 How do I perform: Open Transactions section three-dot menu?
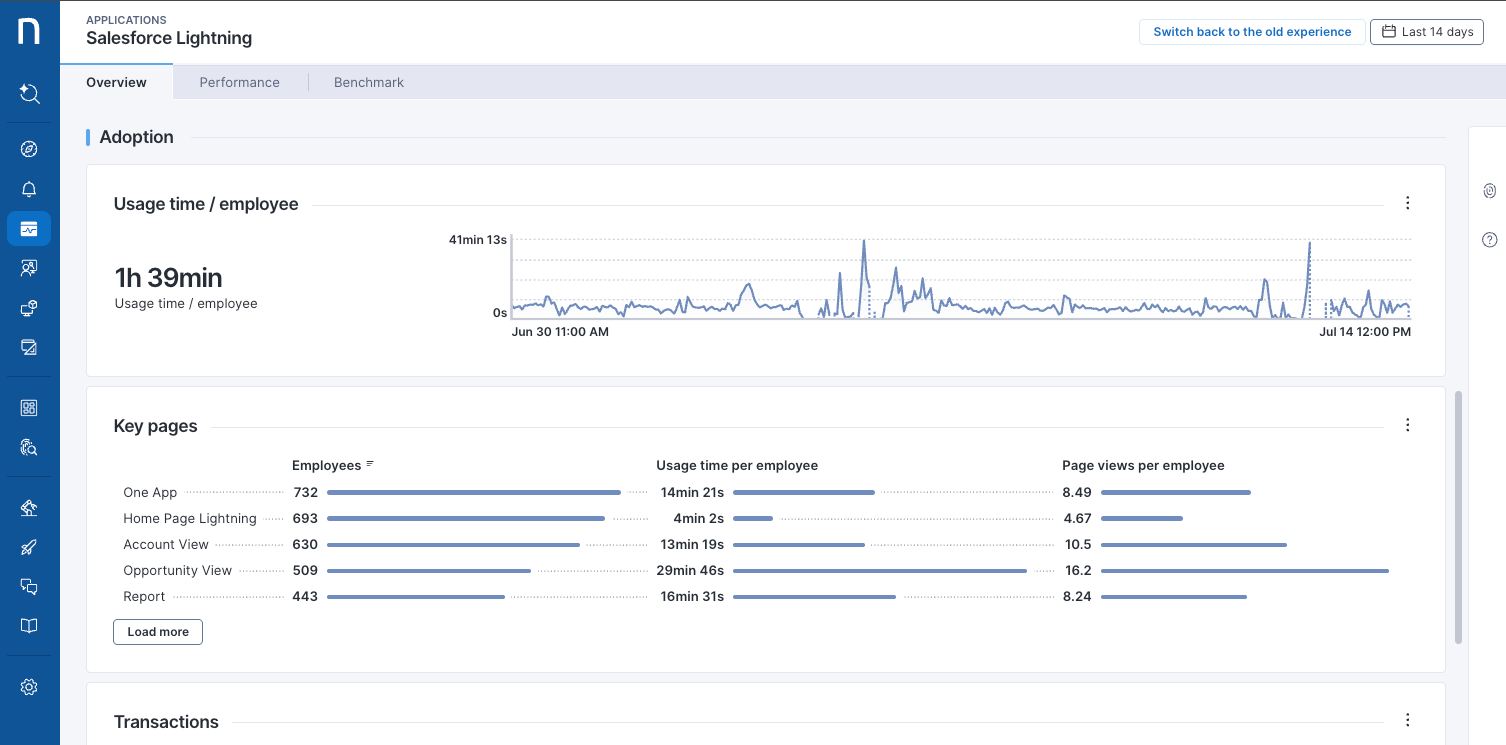(x=1407, y=720)
